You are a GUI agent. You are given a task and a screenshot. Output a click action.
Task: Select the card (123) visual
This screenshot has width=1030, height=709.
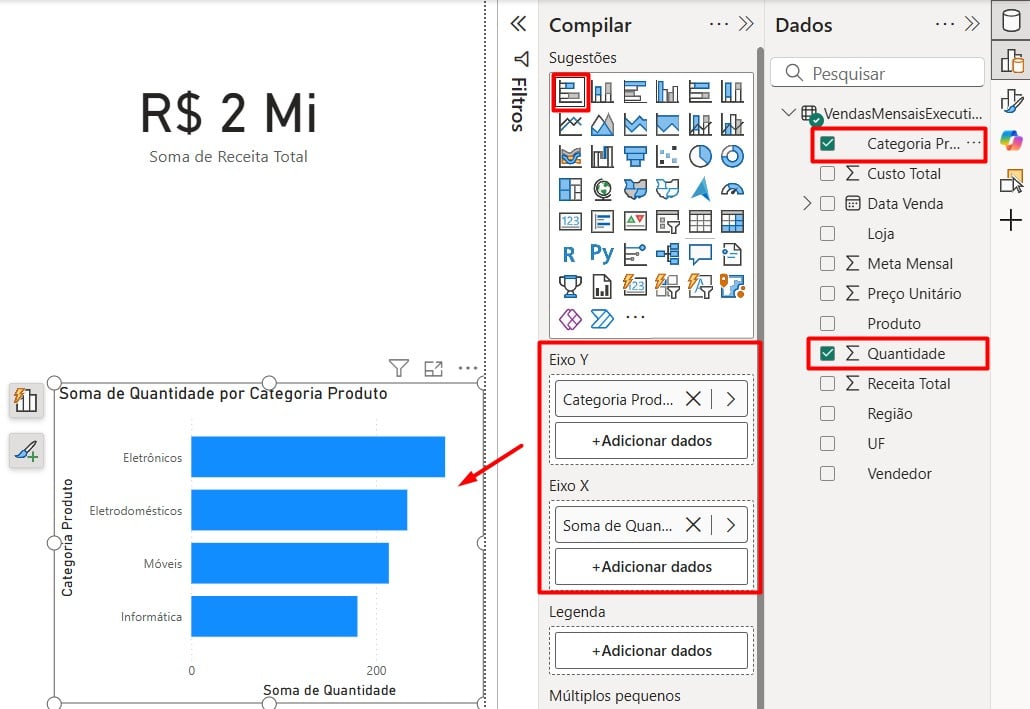(570, 221)
